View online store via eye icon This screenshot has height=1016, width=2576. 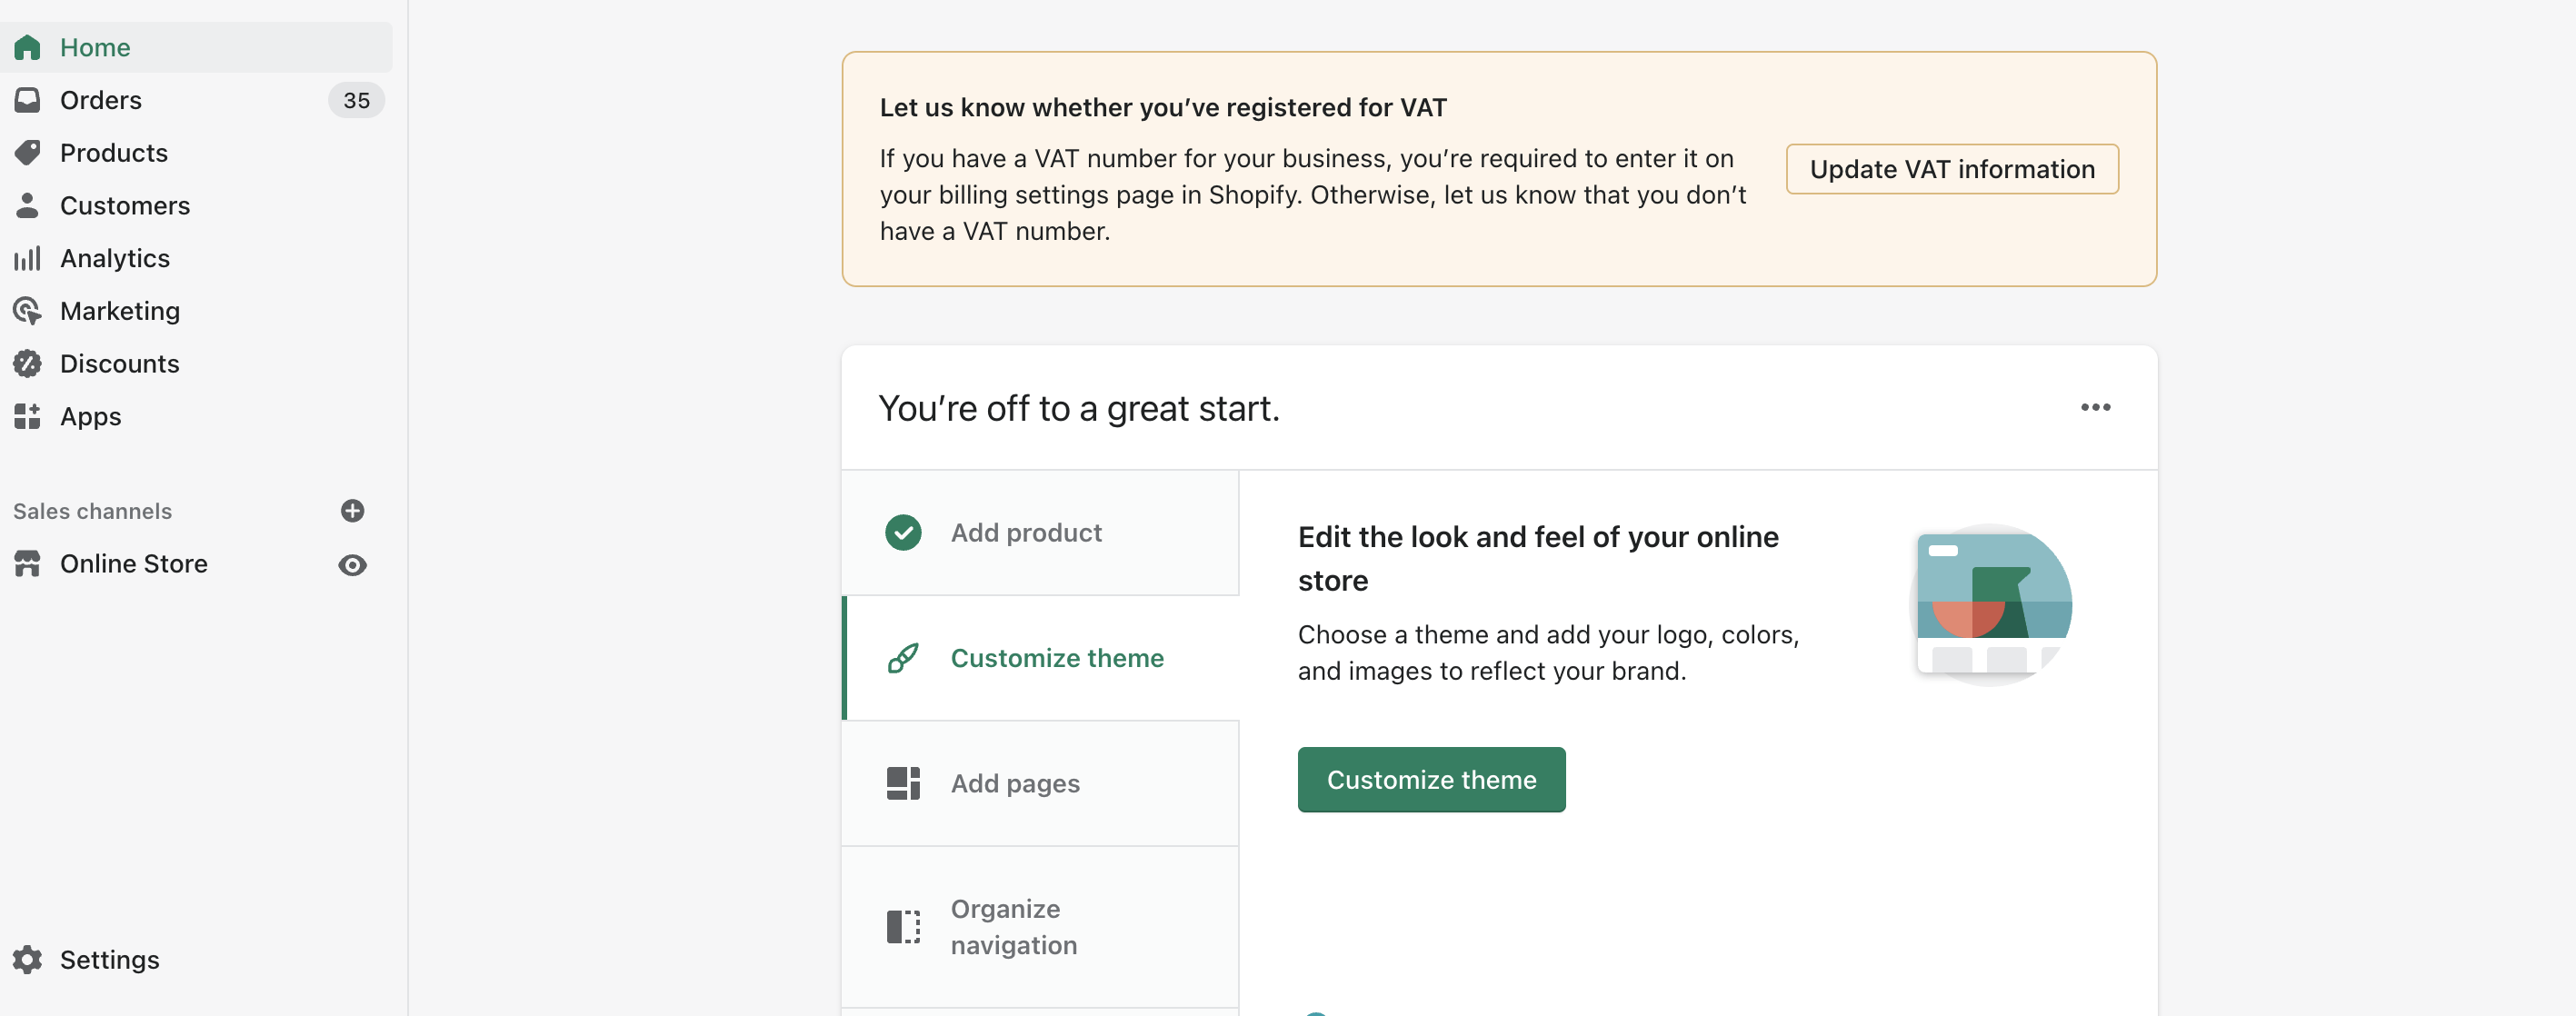pyautogui.click(x=352, y=565)
